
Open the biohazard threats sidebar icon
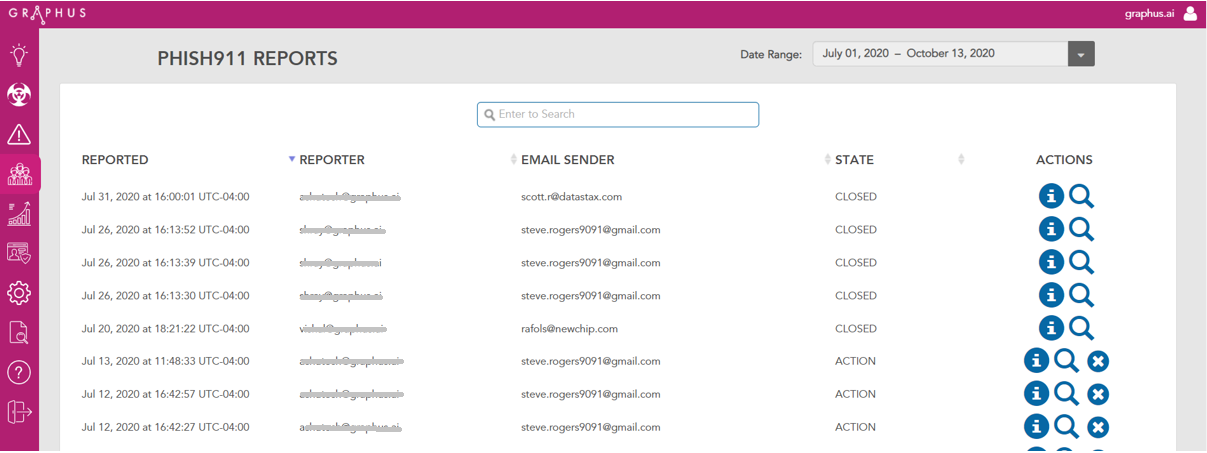point(19,94)
